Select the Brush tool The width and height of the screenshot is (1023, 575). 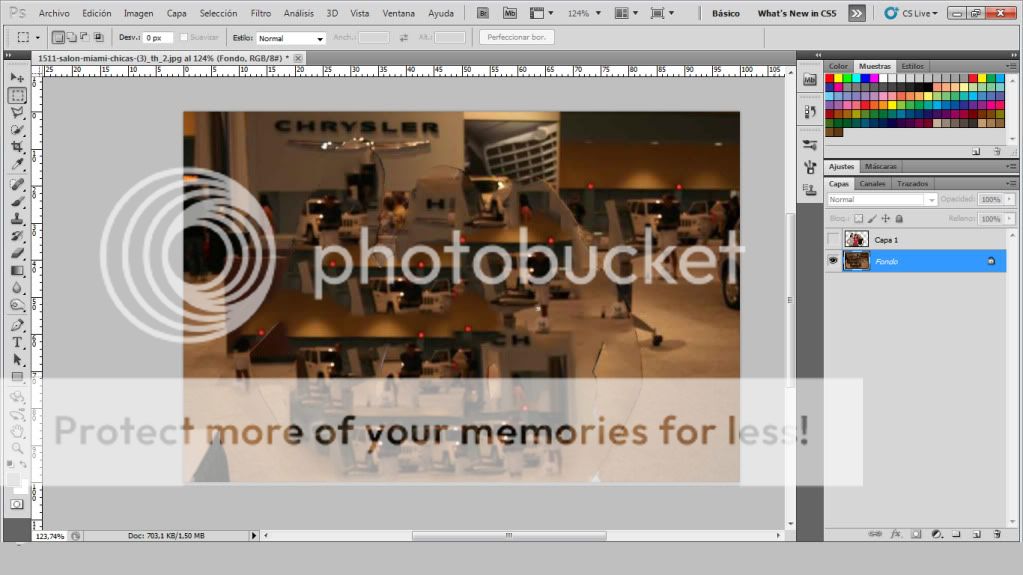pyautogui.click(x=17, y=202)
